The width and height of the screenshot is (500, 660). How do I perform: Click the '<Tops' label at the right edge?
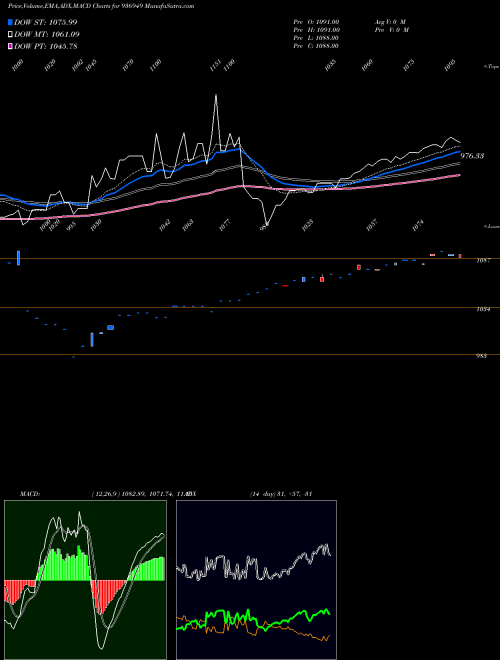coord(492,67)
